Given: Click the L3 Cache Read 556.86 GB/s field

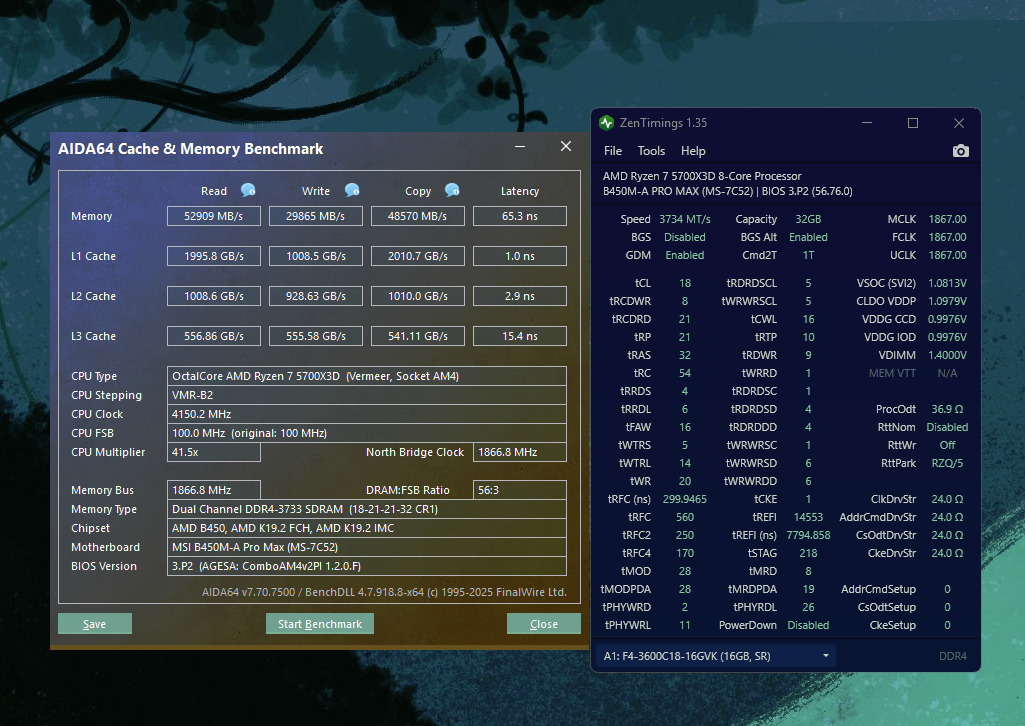Looking at the screenshot, I should coord(214,336).
